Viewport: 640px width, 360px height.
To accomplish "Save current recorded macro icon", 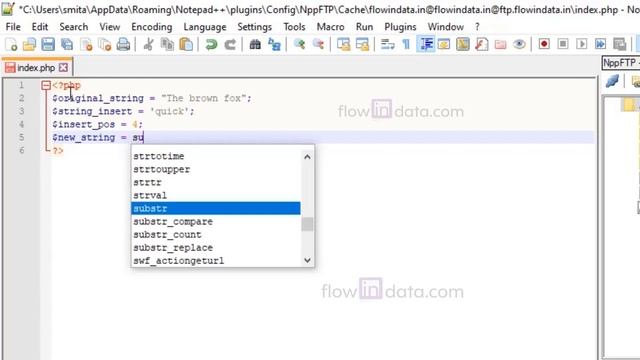I will coord(620,44).
